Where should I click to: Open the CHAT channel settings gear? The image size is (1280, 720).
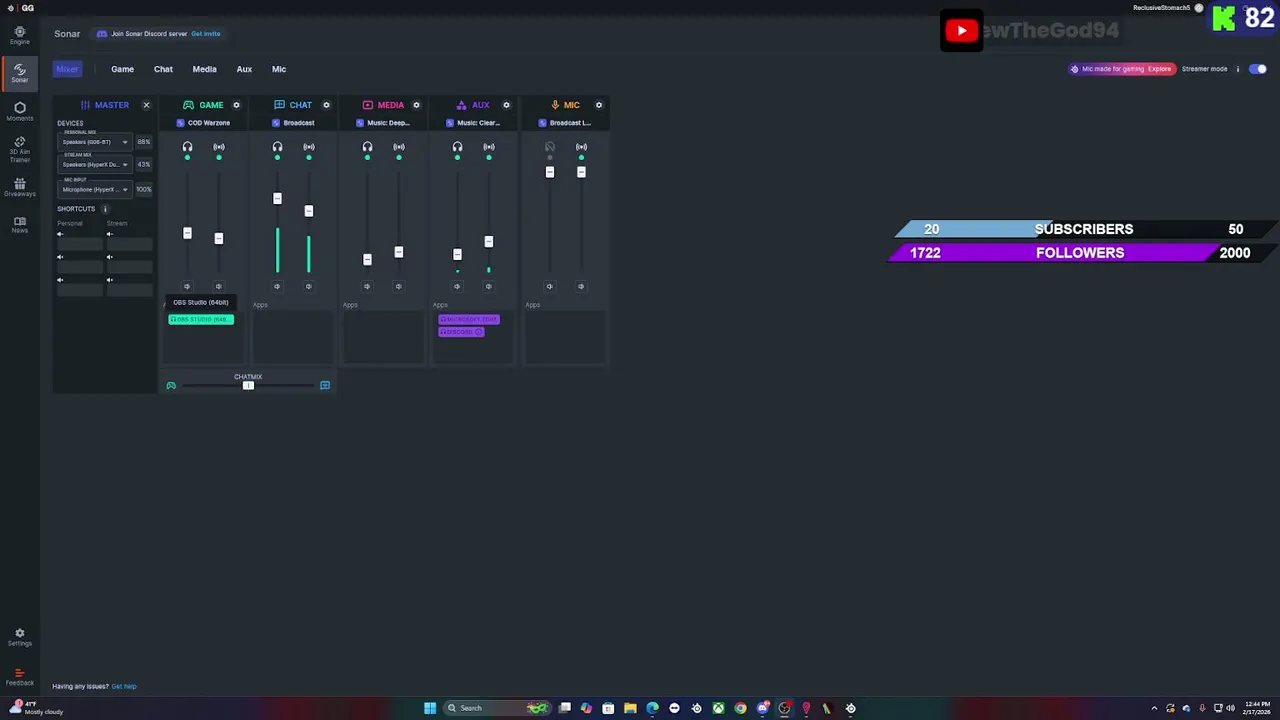click(326, 105)
